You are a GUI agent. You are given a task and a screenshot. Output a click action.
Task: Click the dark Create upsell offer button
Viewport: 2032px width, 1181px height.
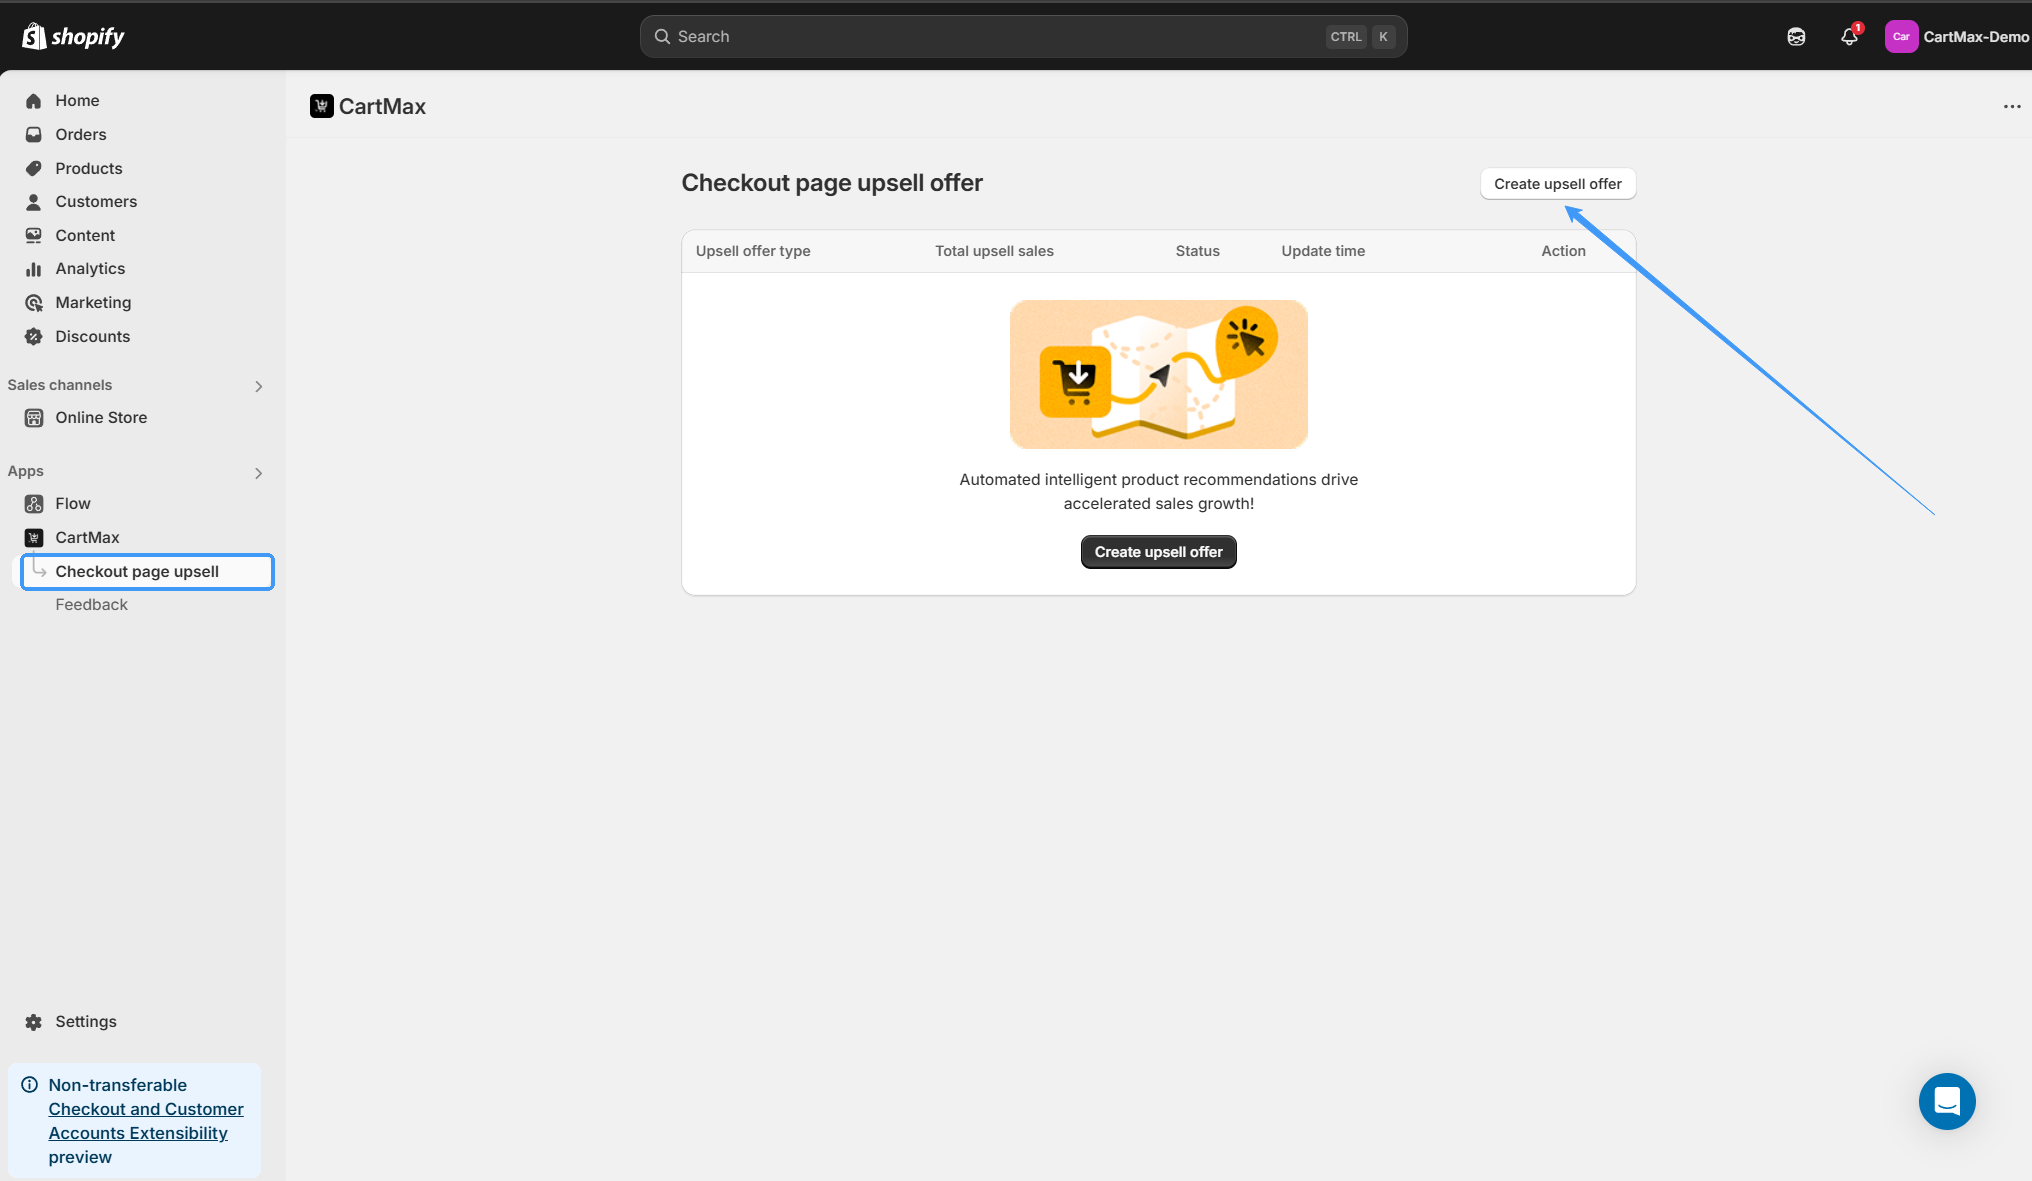1158,552
